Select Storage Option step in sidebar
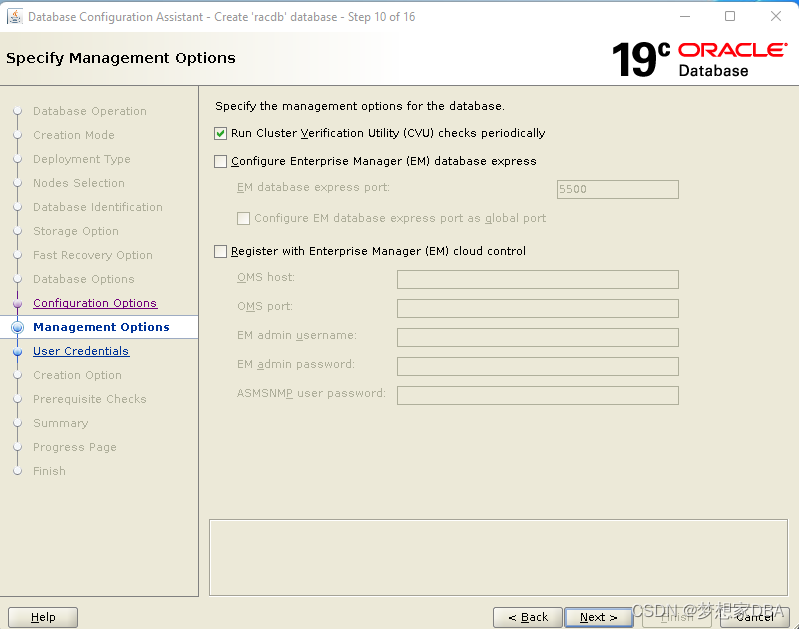Viewport: 799px width, 629px height. click(x=75, y=230)
